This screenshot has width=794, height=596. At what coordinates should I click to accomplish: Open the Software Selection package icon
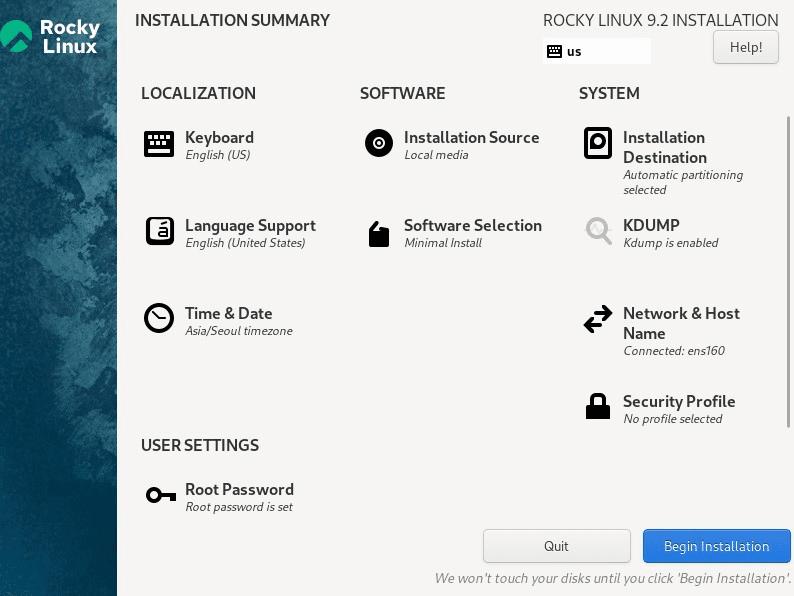(x=378, y=234)
